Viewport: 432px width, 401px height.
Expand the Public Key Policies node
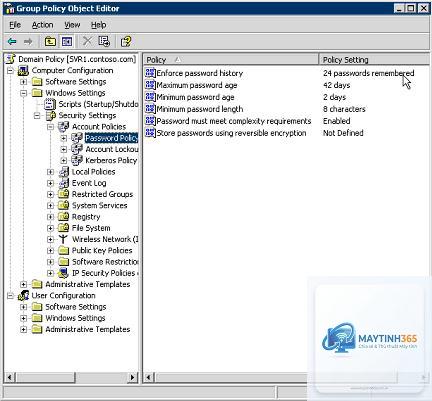click(50, 251)
